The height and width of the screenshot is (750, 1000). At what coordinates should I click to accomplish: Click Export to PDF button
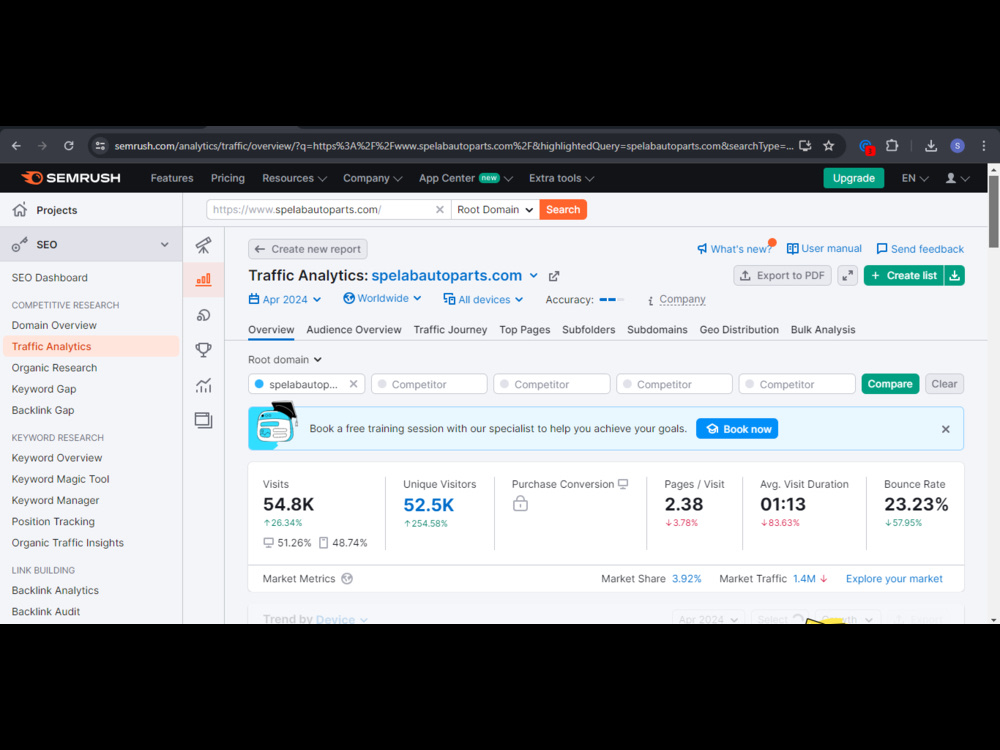coord(783,276)
